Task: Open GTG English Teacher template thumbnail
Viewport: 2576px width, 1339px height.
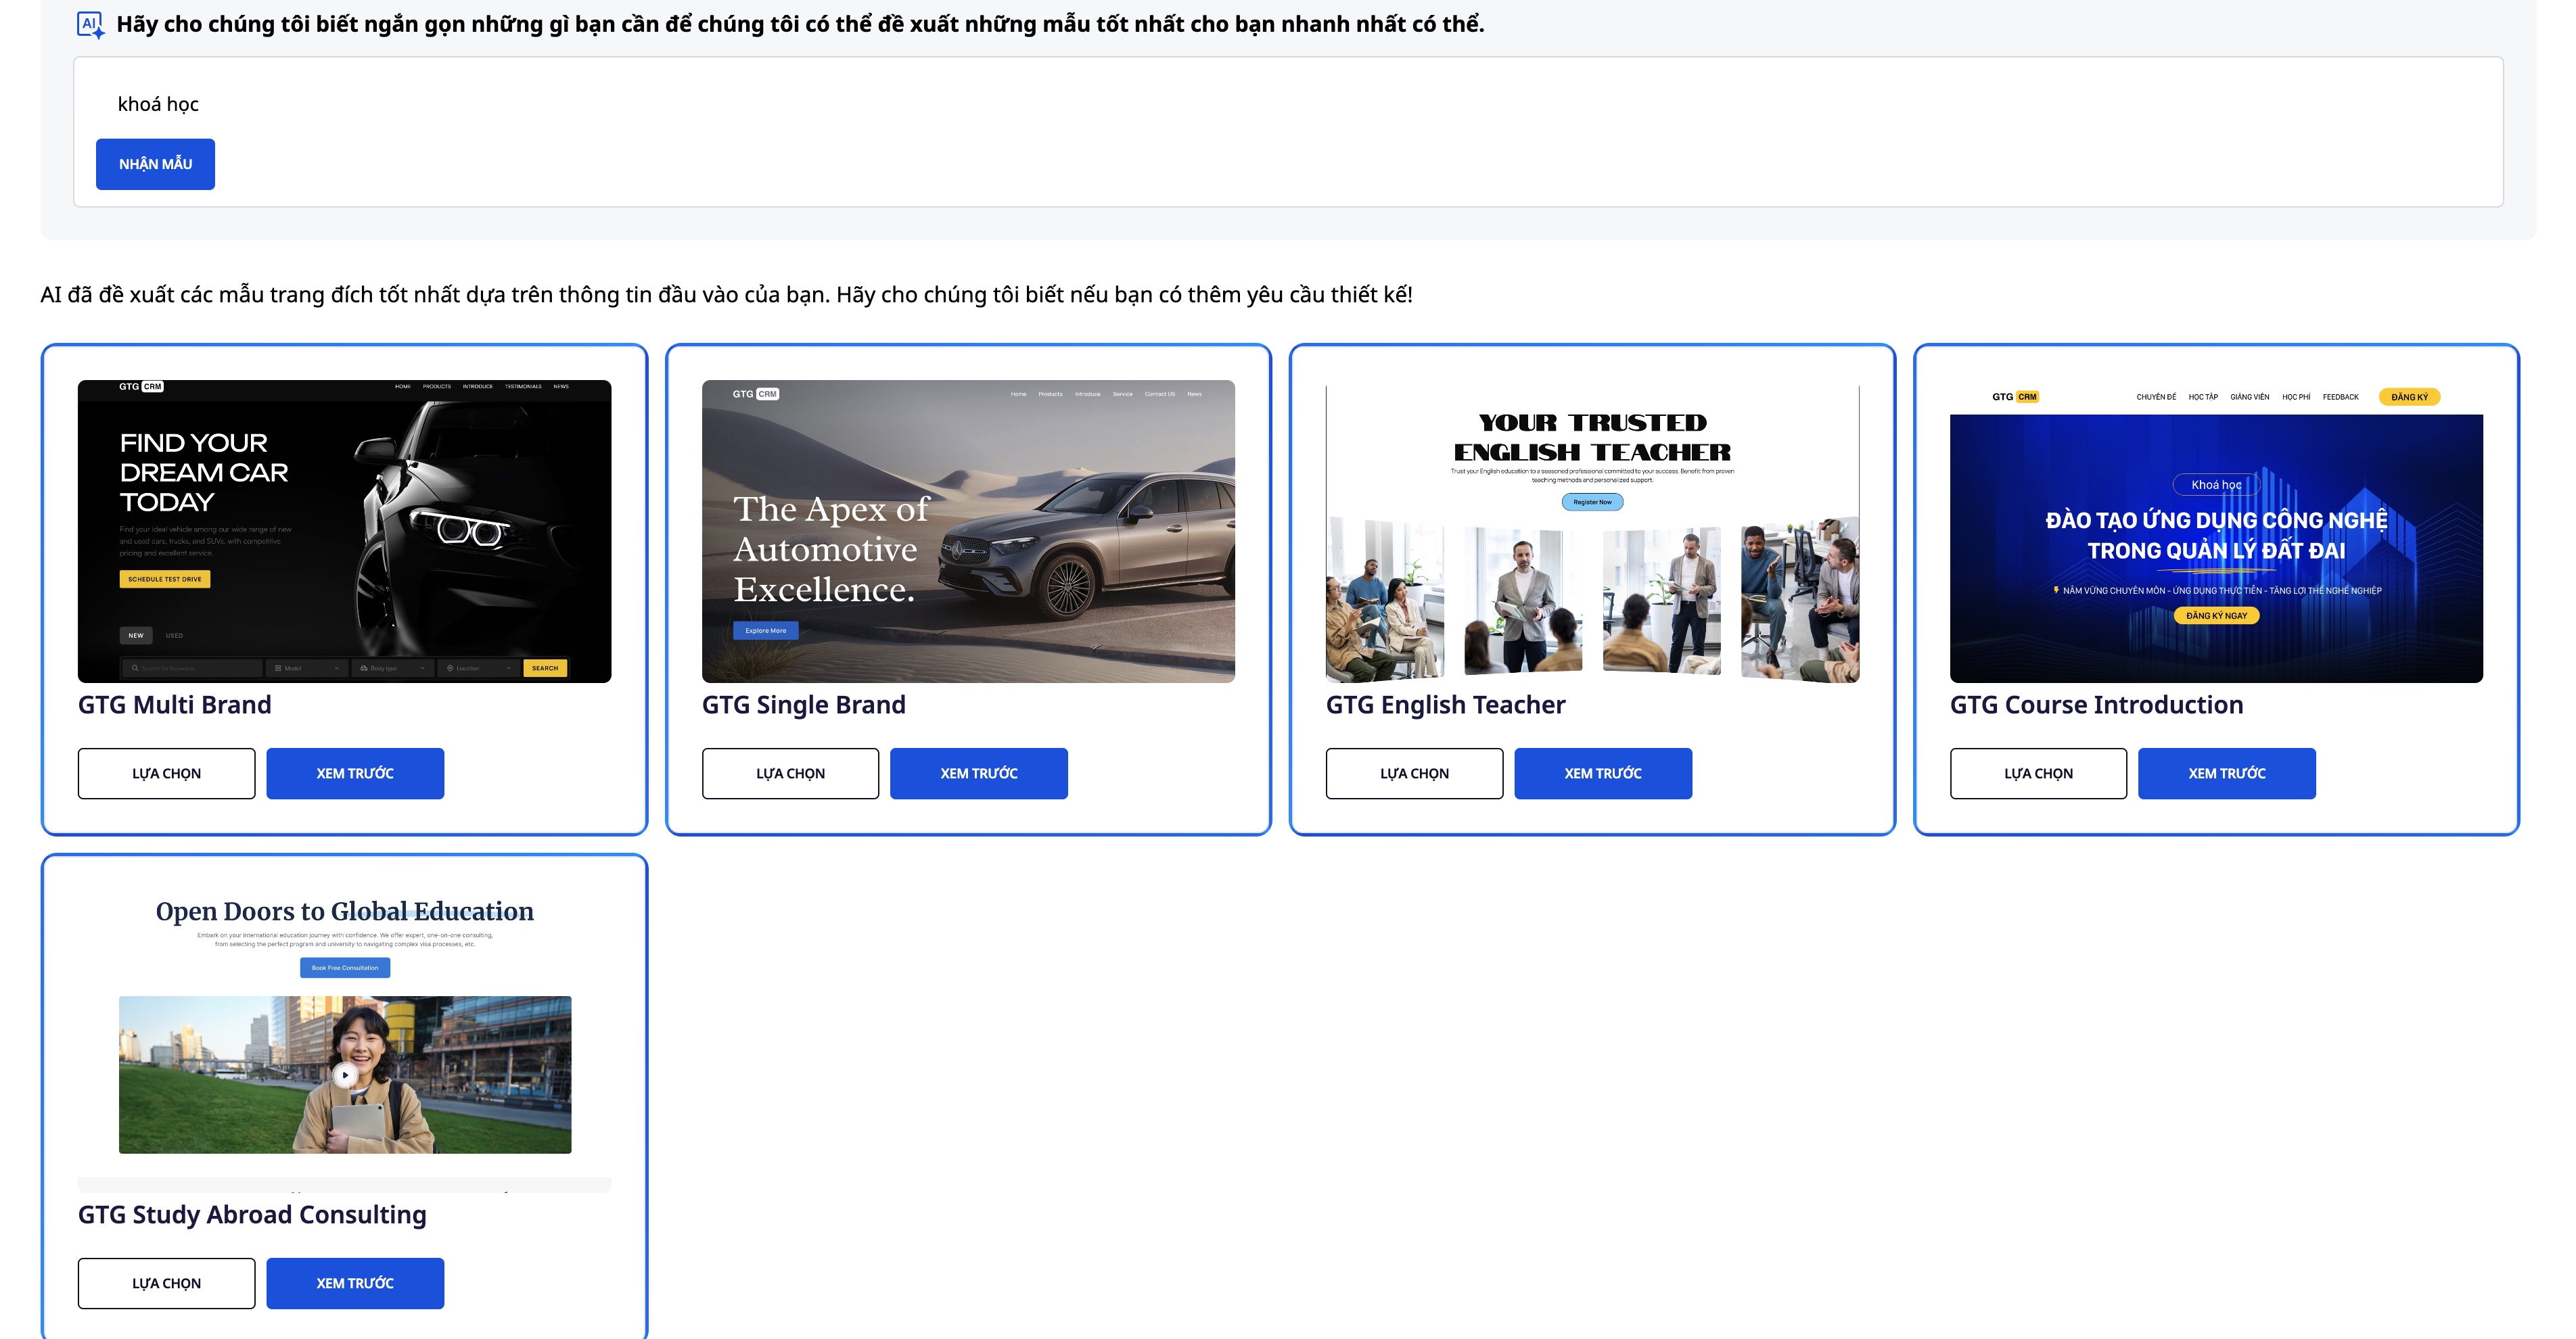Action: coord(1592,531)
